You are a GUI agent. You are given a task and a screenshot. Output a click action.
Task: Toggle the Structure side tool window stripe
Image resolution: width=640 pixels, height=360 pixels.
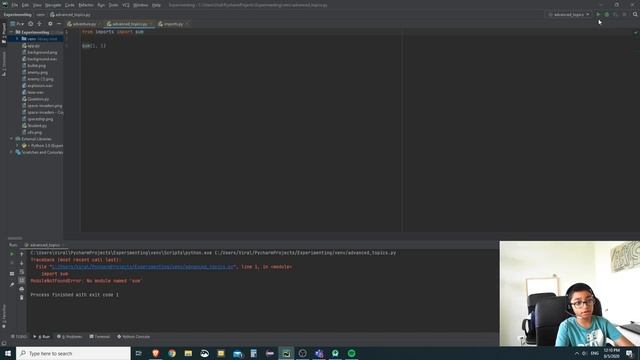click(x=4, y=64)
